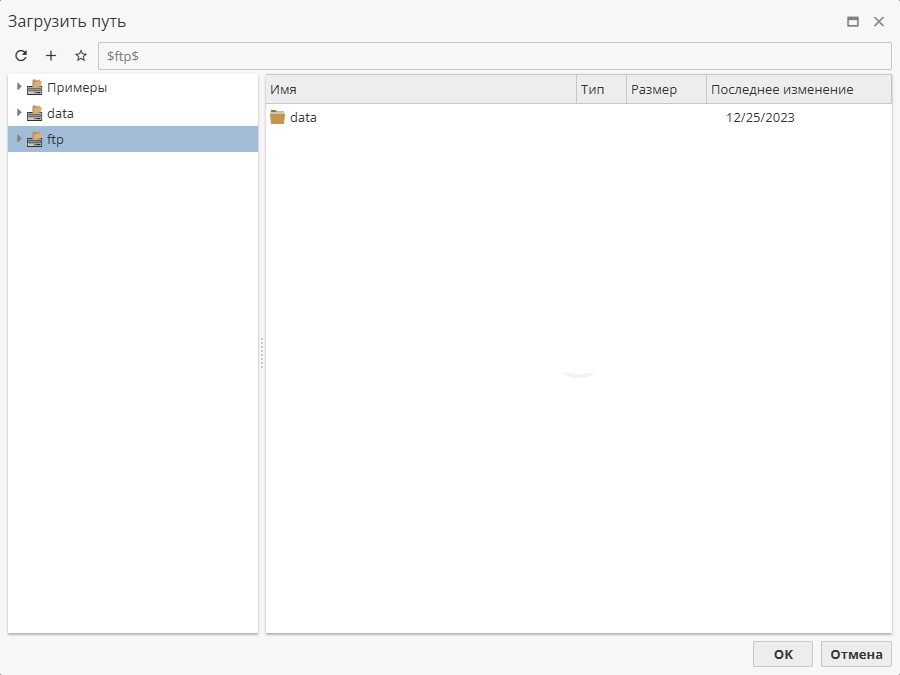Expand the selected ftp tree node
This screenshot has height=675, width=900.
(17, 139)
